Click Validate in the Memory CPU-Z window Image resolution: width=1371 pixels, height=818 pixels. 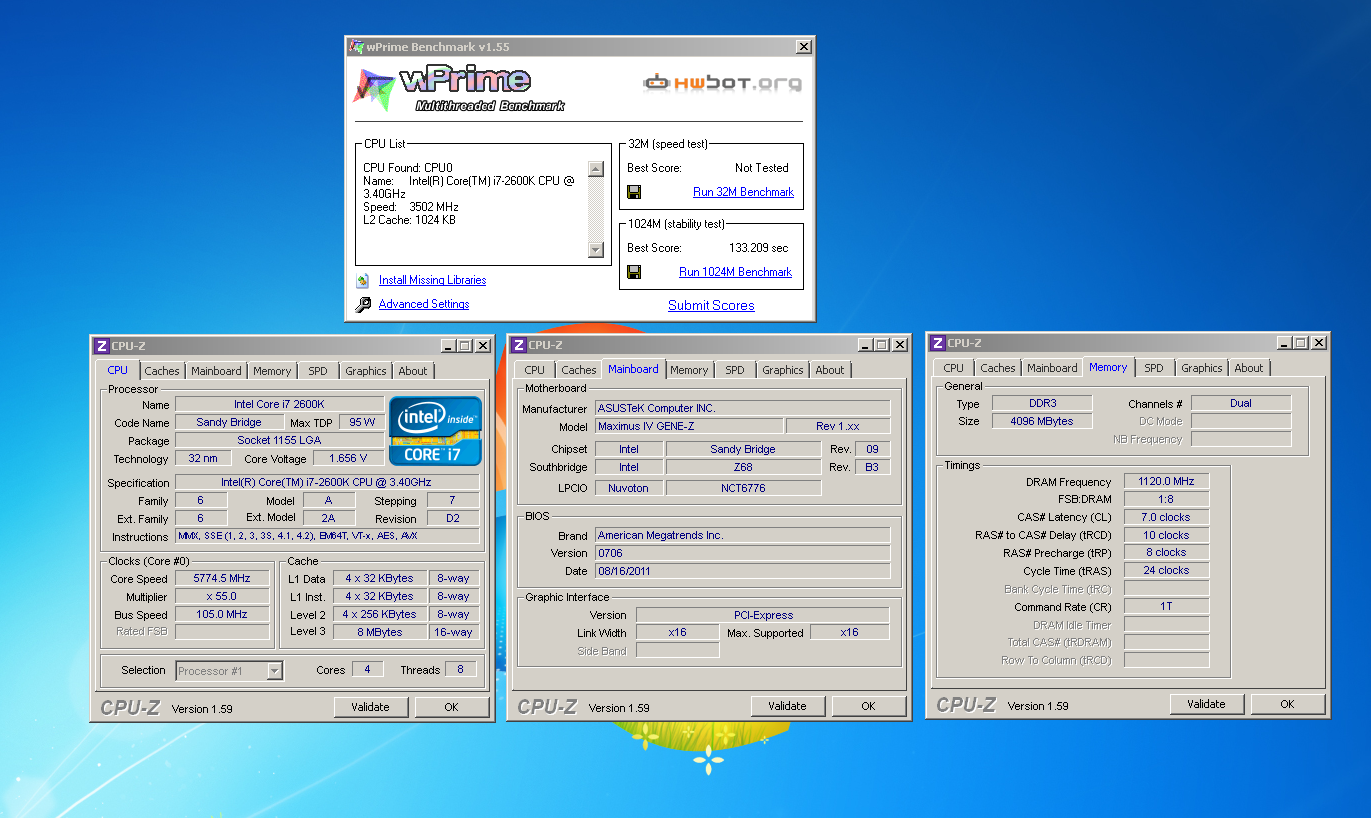click(1206, 704)
